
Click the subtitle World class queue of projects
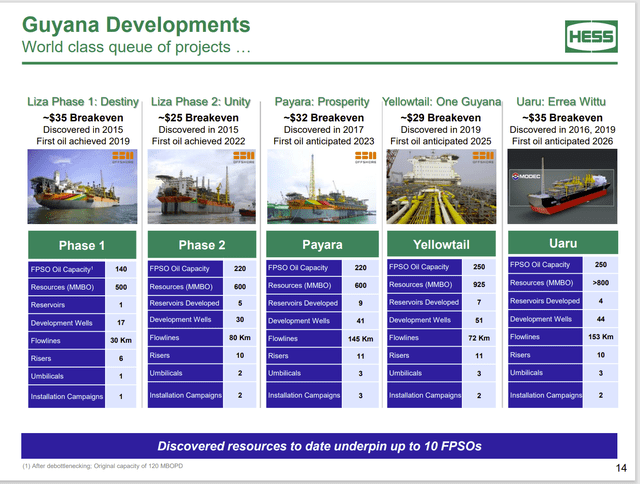pyautogui.click(x=136, y=47)
